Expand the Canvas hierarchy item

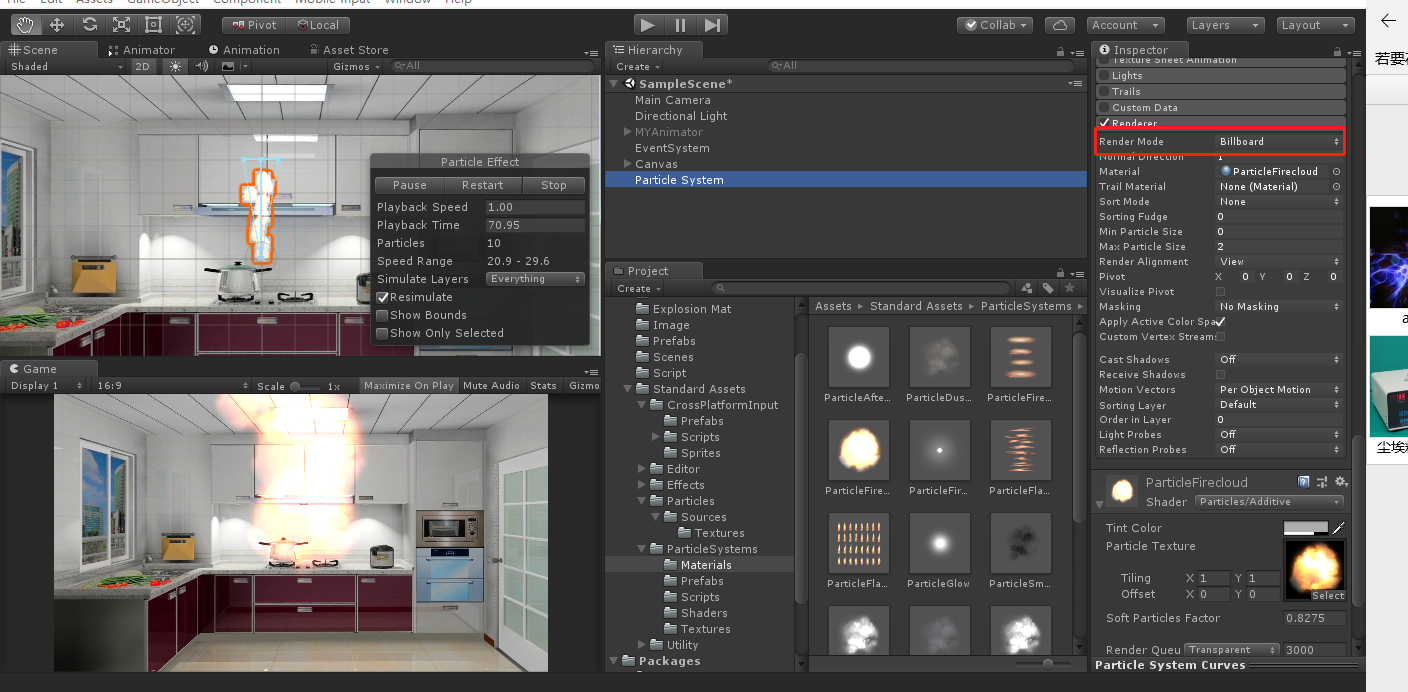pos(627,164)
